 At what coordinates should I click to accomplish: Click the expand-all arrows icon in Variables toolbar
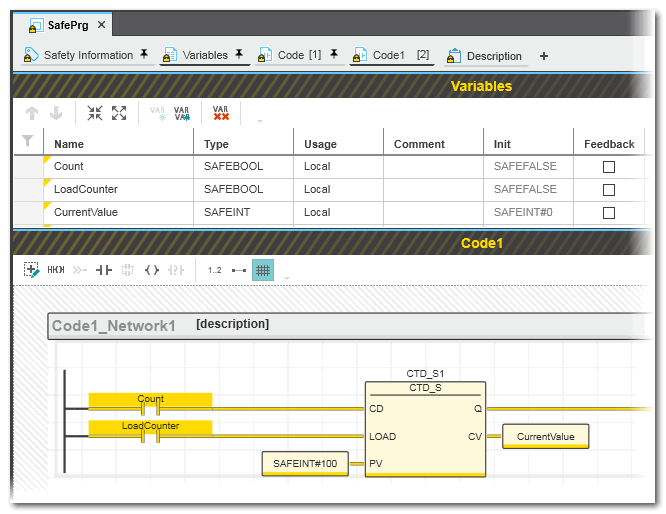[119, 113]
